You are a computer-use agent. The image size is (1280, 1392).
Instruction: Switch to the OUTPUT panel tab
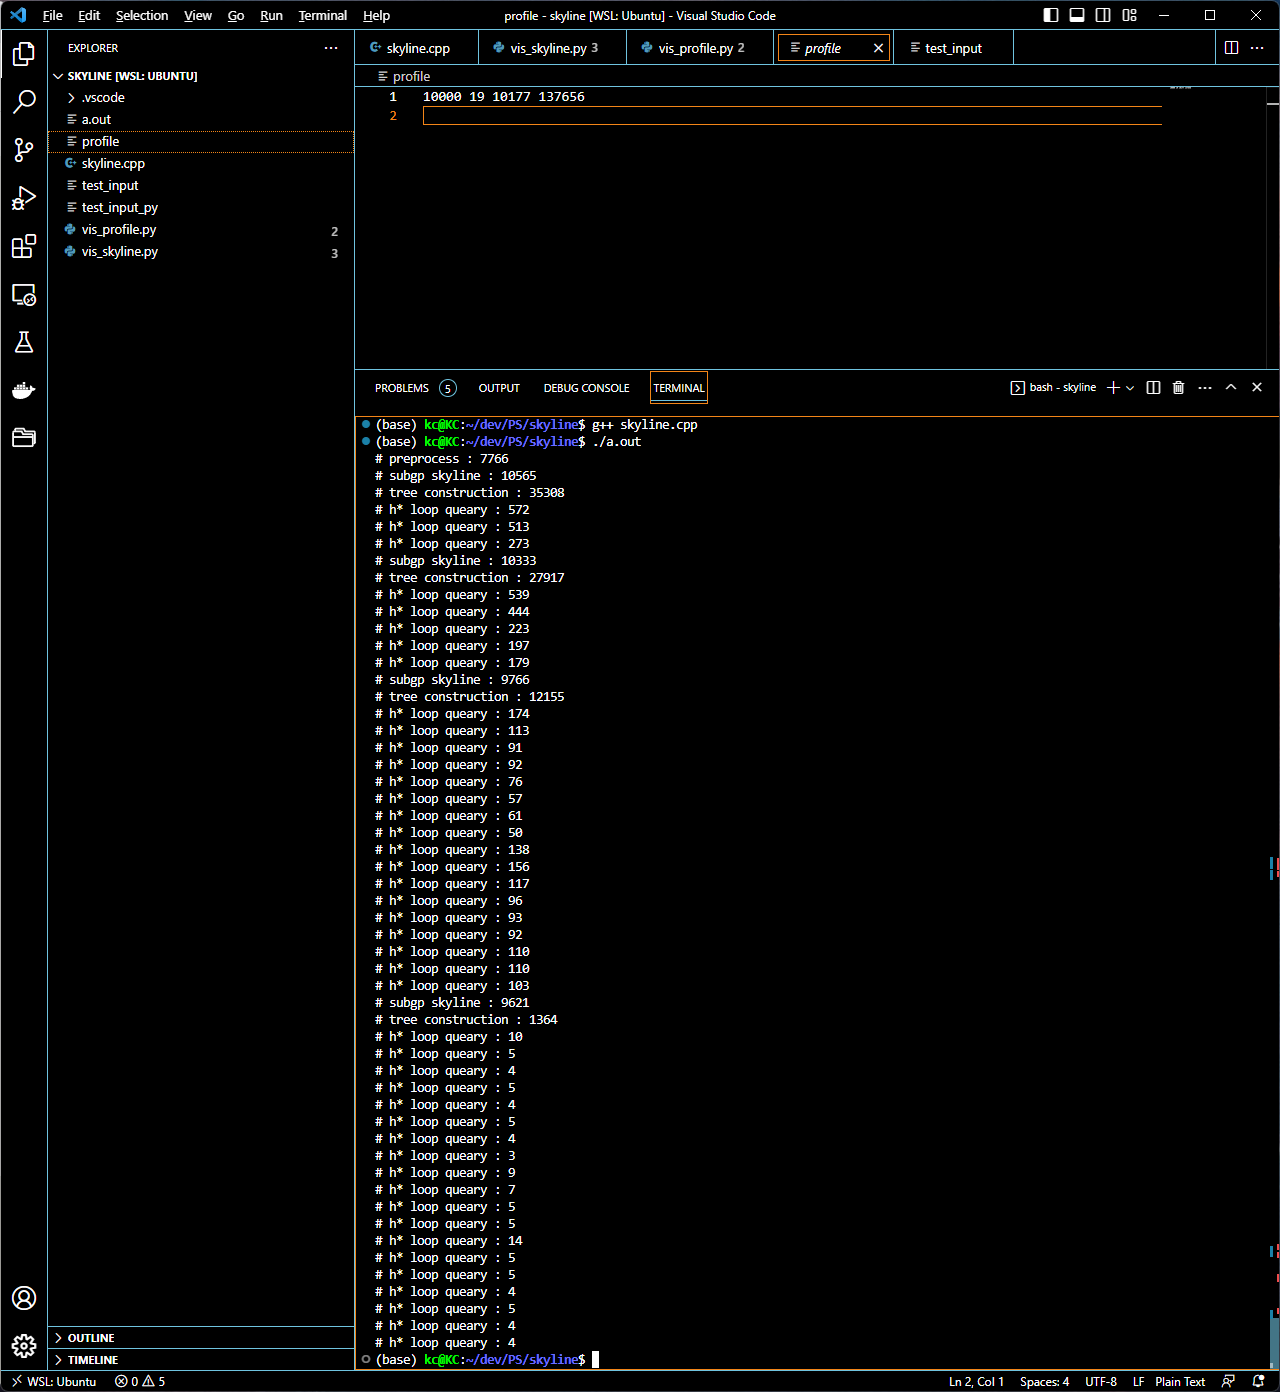click(x=499, y=388)
